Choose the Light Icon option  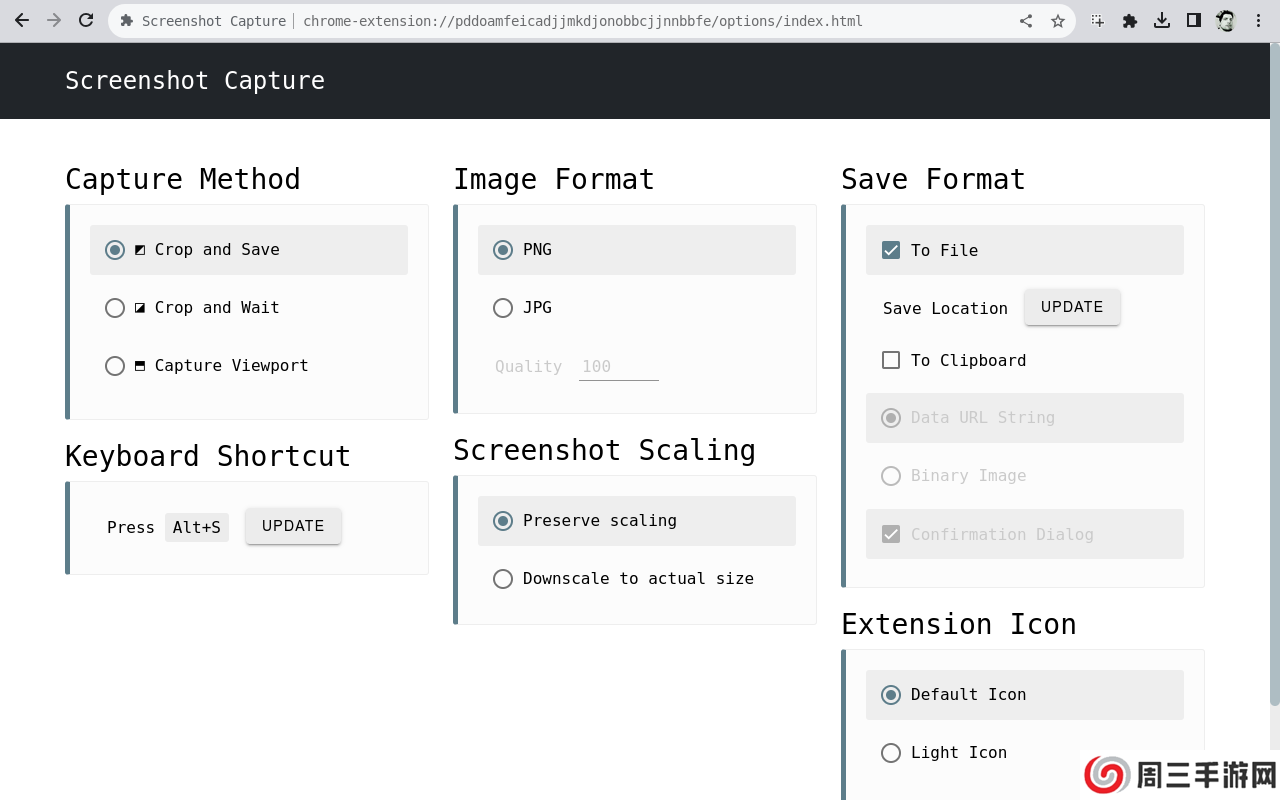[x=891, y=753]
